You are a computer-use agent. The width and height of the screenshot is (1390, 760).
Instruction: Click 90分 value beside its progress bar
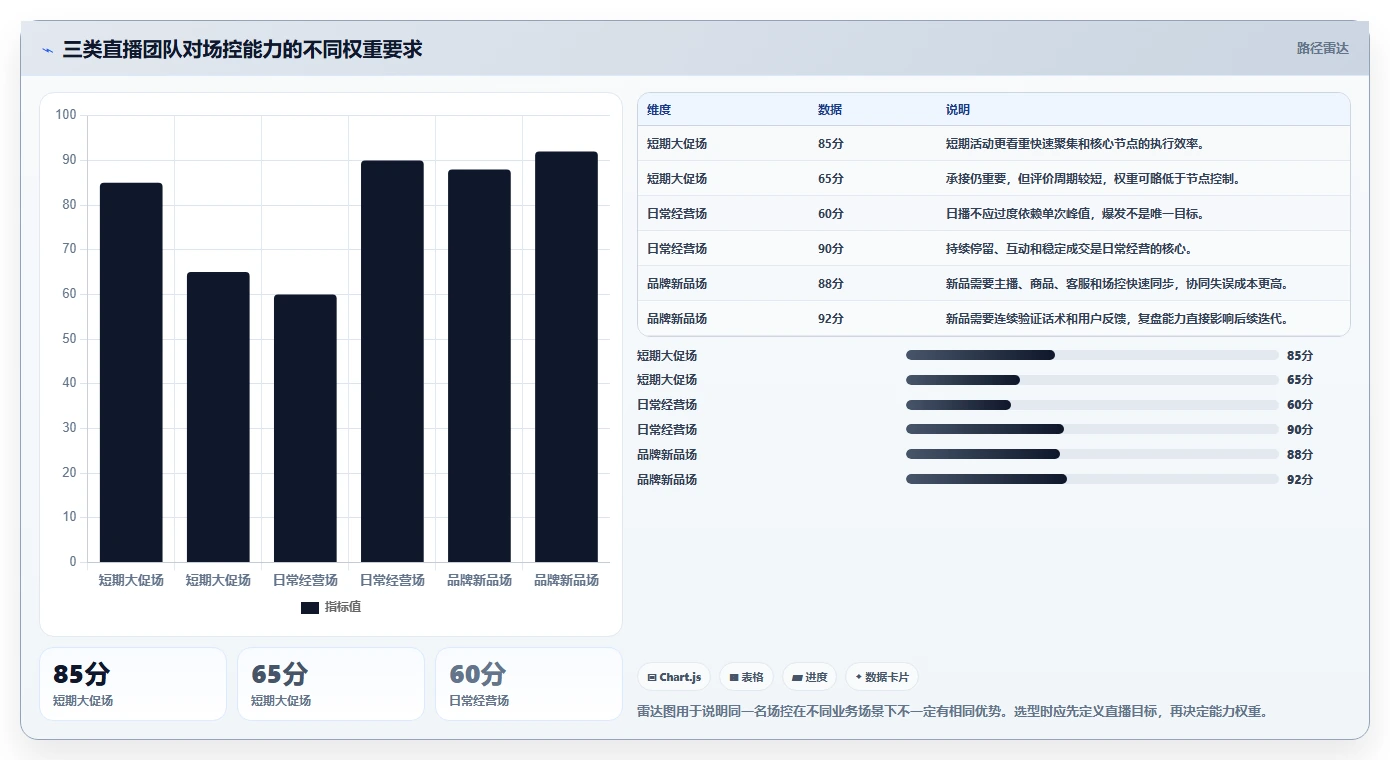1300,429
